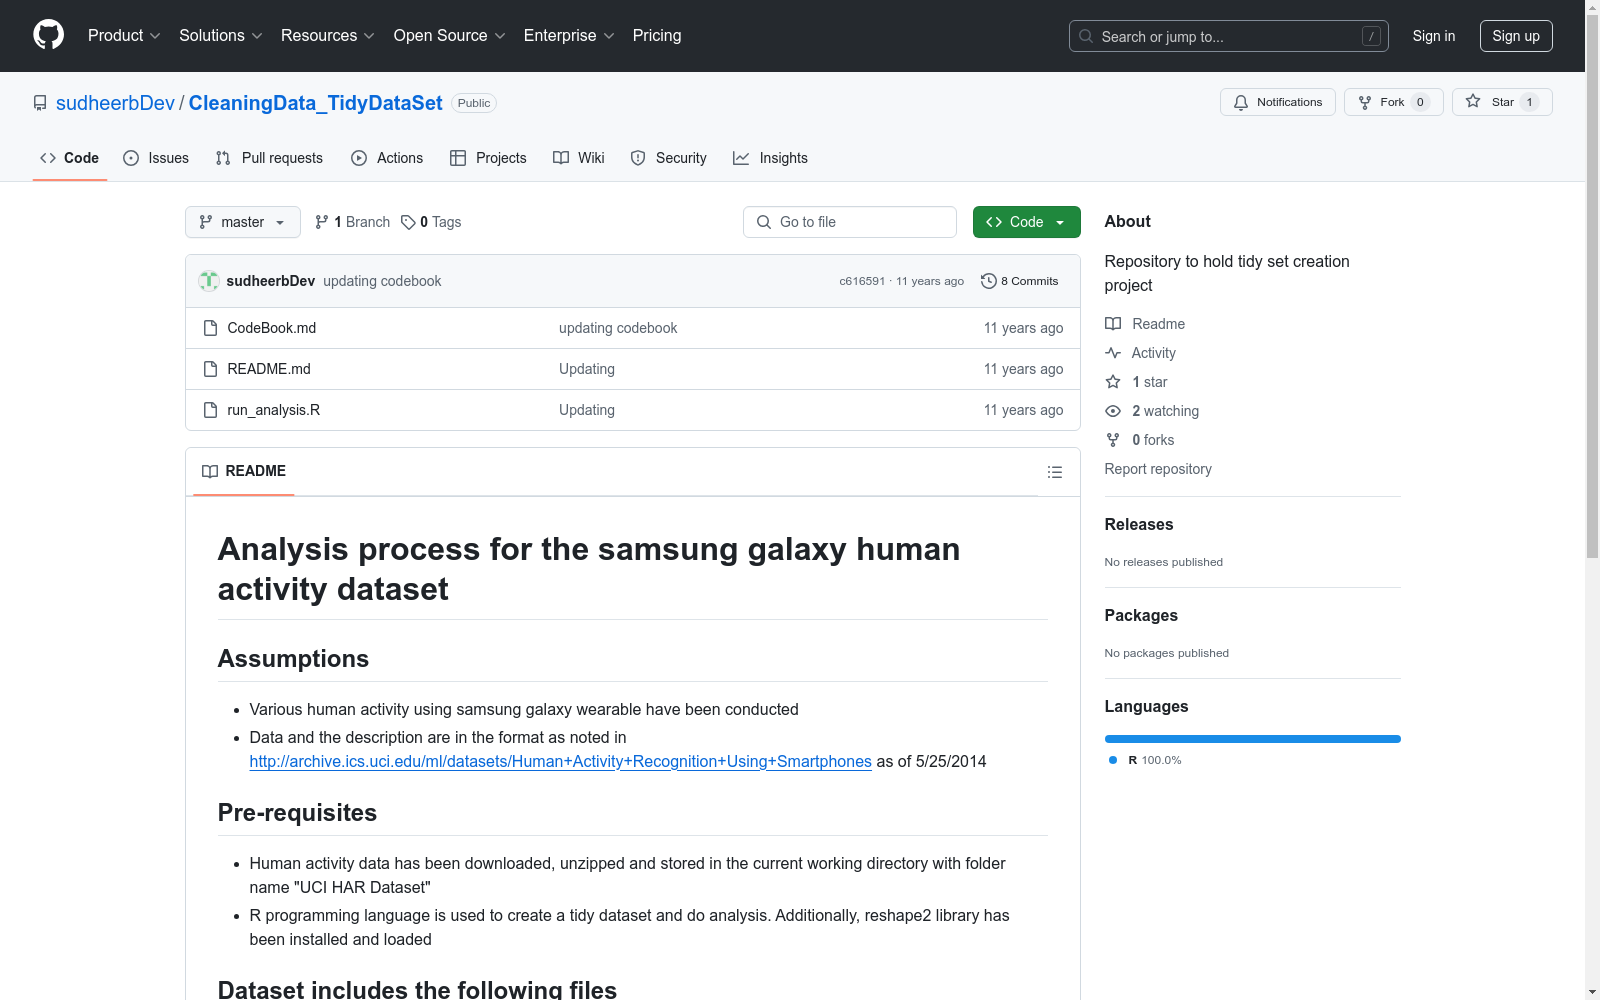Click the Go to file input
This screenshot has width=1600, height=1000.
[x=850, y=222]
